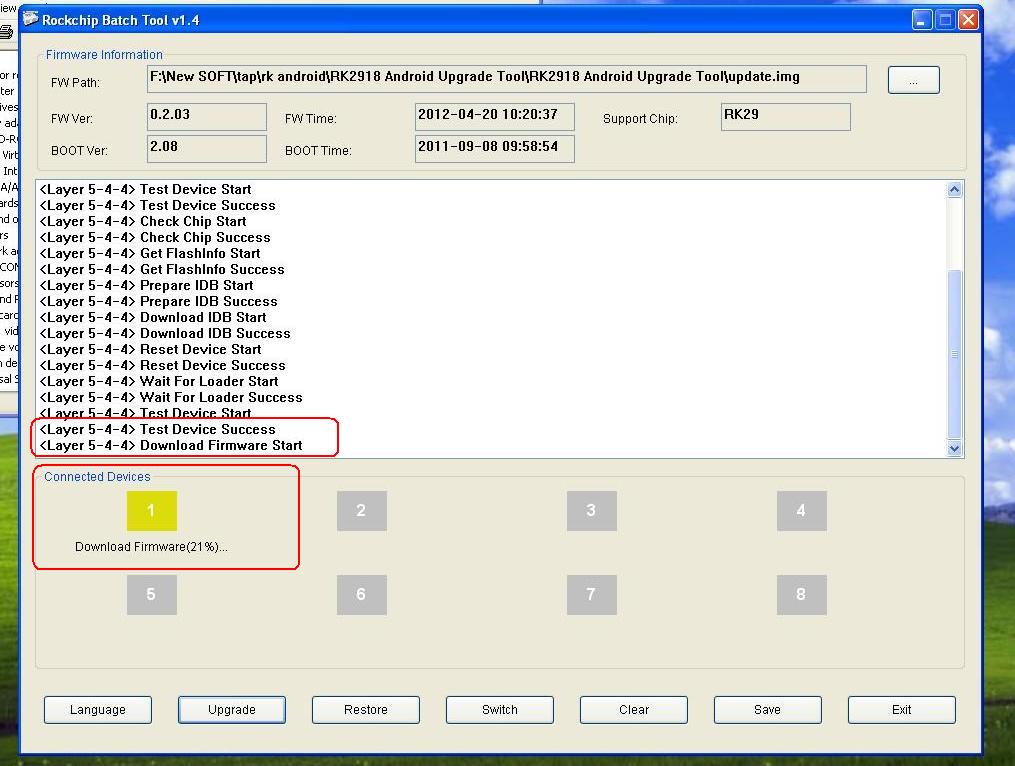This screenshot has height=766, width=1015.
Task: Click the Switch button
Action: 500,710
